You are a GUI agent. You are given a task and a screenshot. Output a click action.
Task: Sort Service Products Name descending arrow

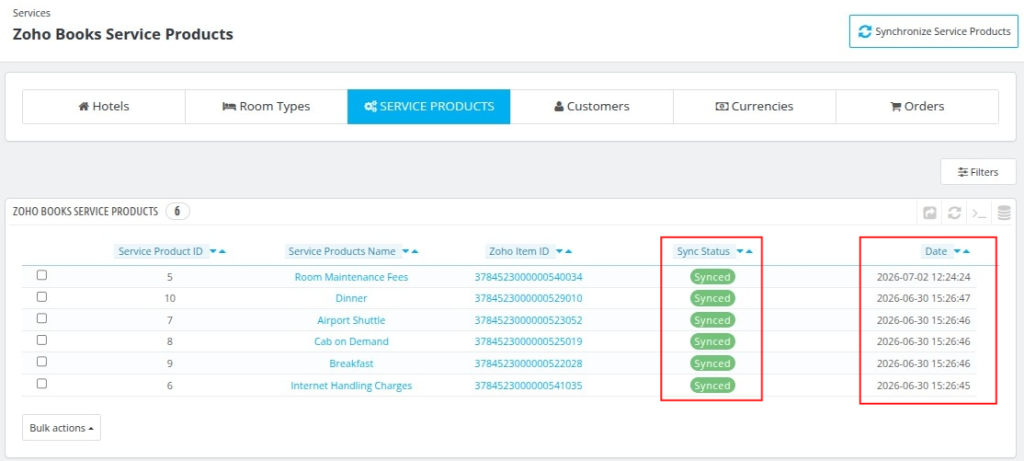point(406,251)
